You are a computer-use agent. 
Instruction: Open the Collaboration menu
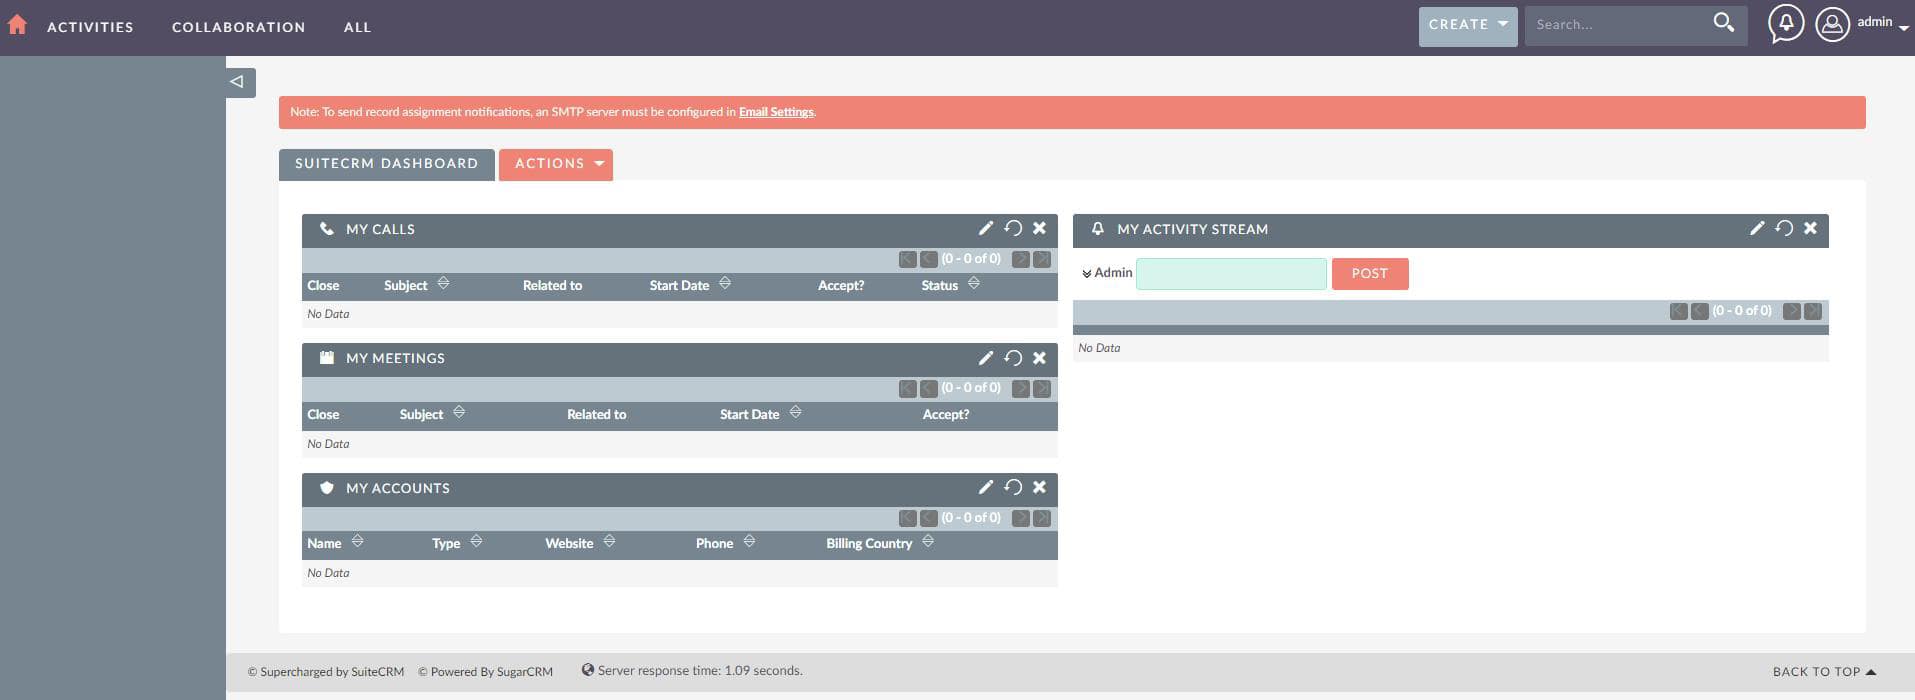coord(238,27)
